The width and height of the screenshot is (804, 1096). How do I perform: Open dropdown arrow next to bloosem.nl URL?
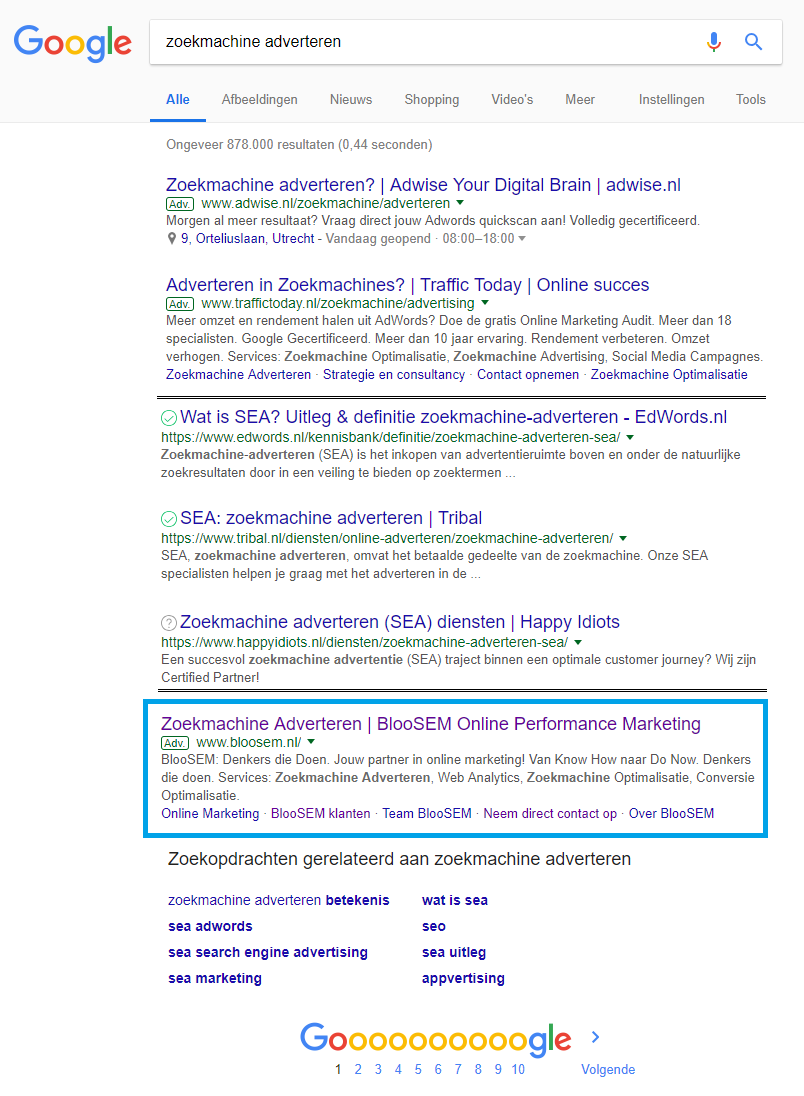311,742
